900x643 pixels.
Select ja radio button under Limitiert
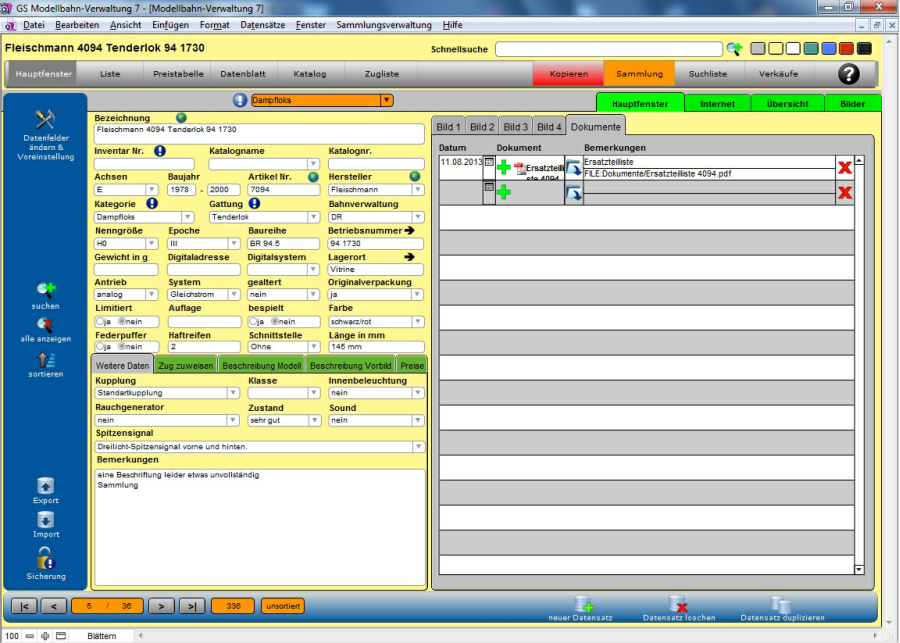(100, 322)
